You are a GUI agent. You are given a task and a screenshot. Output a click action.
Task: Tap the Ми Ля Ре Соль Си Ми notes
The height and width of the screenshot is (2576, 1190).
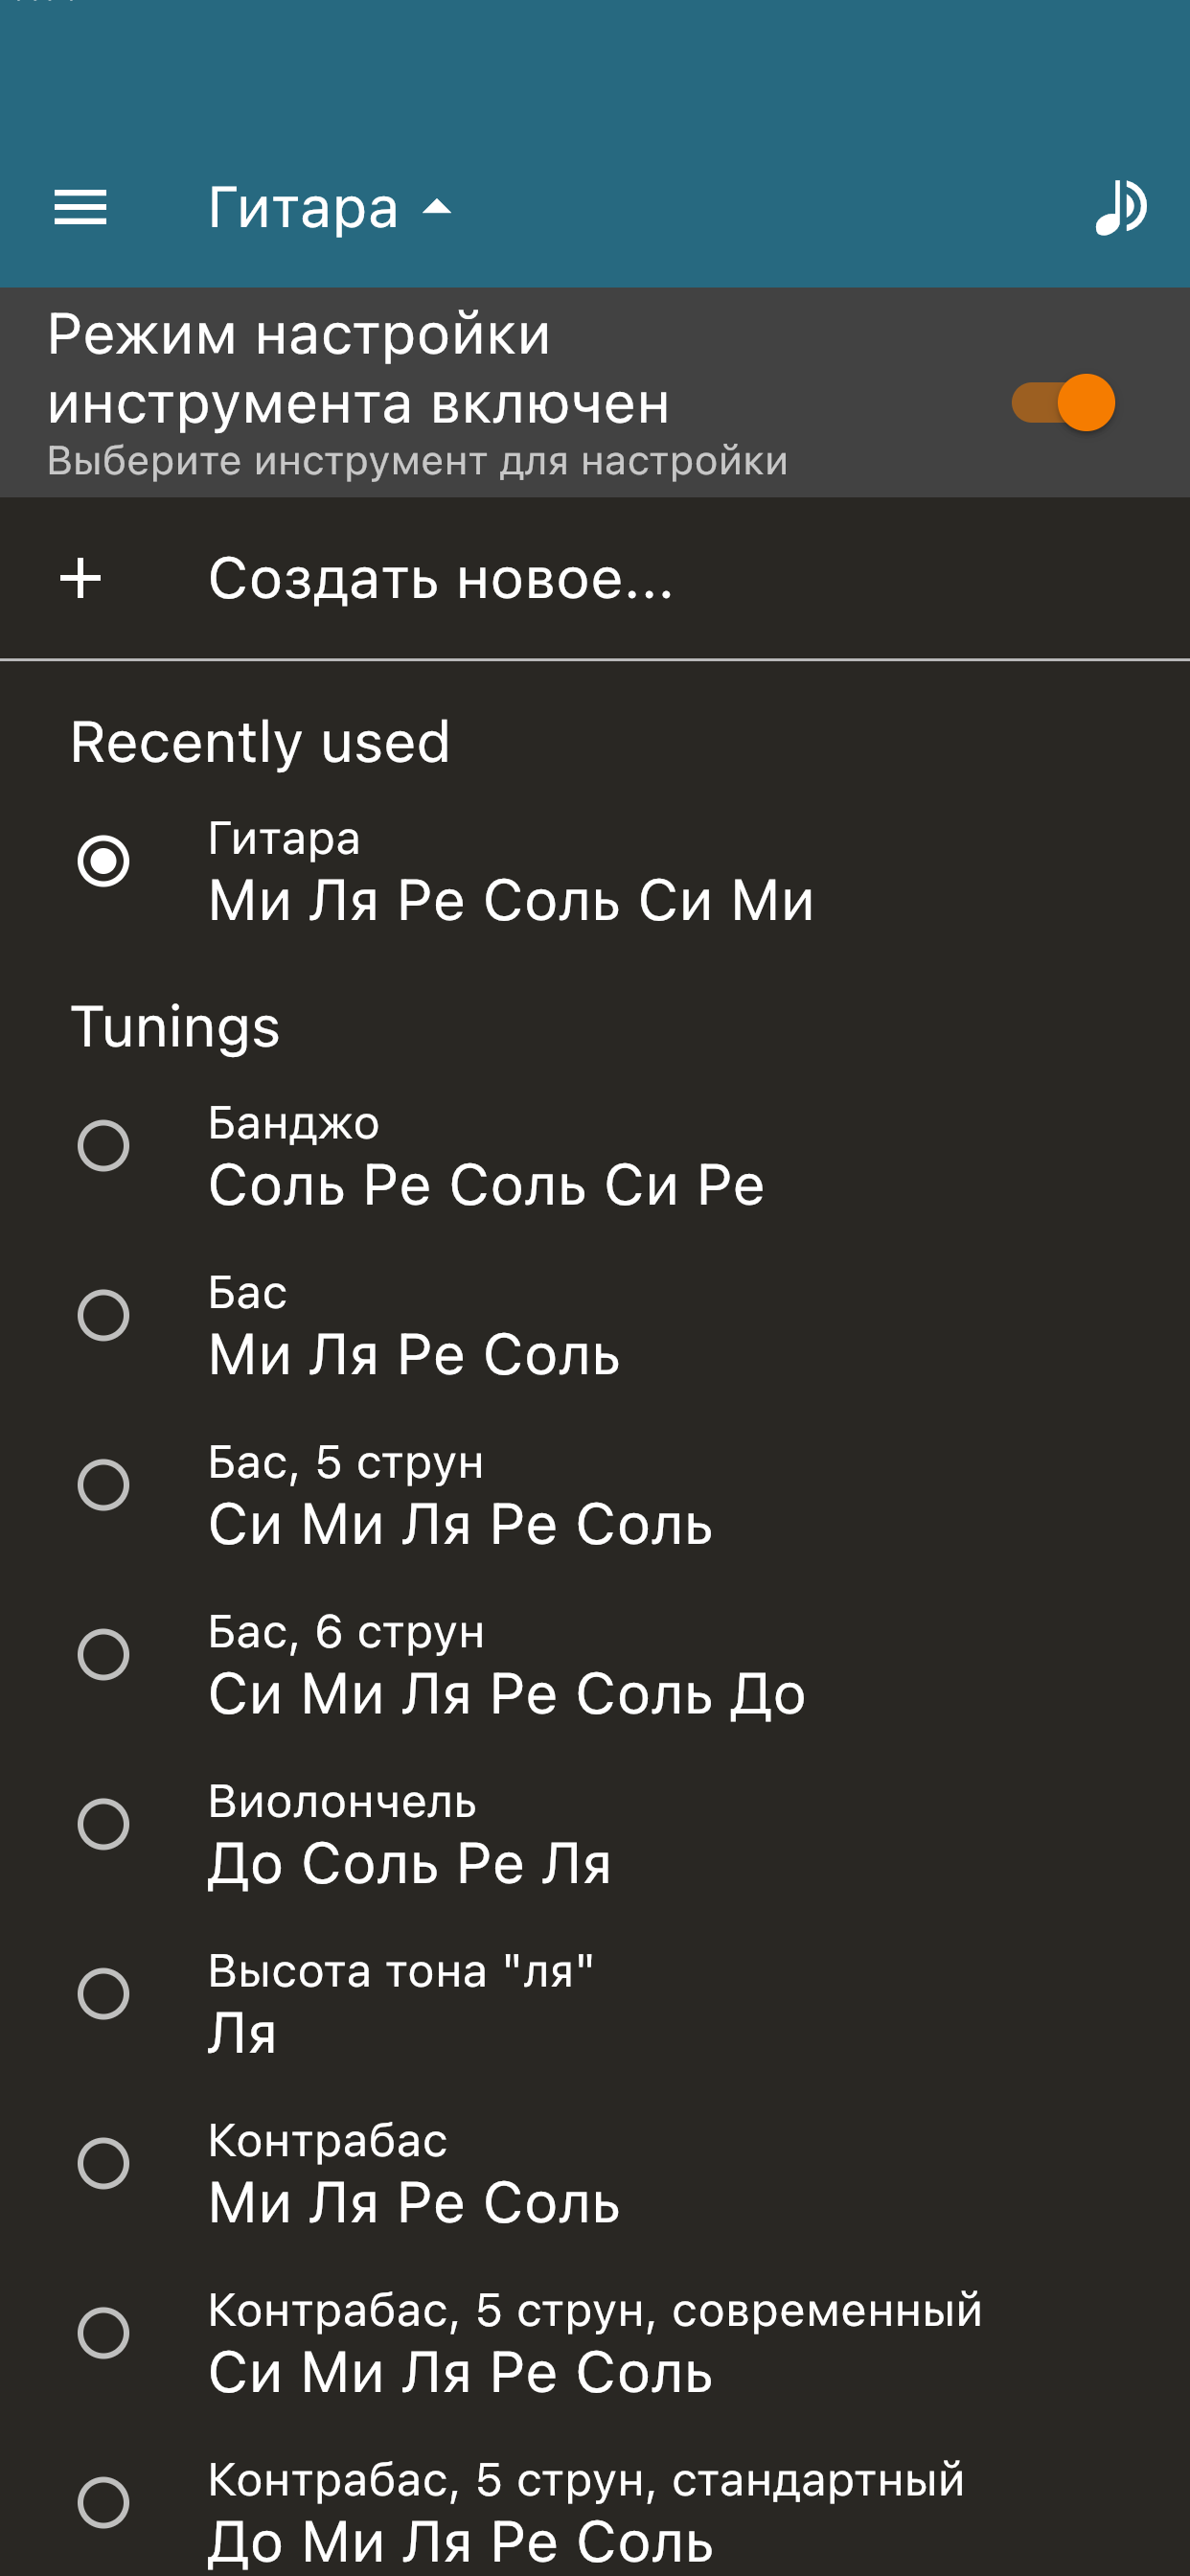pyautogui.click(x=510, y=900)
